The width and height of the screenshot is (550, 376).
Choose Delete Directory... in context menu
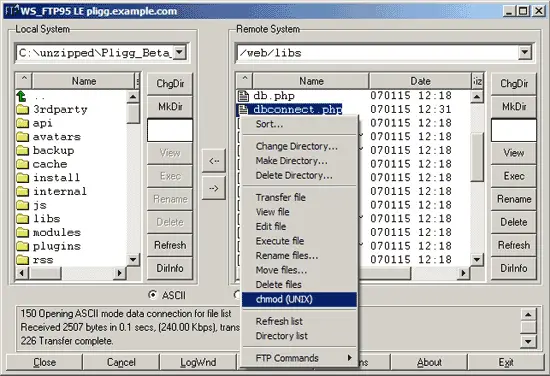point(299,175)
